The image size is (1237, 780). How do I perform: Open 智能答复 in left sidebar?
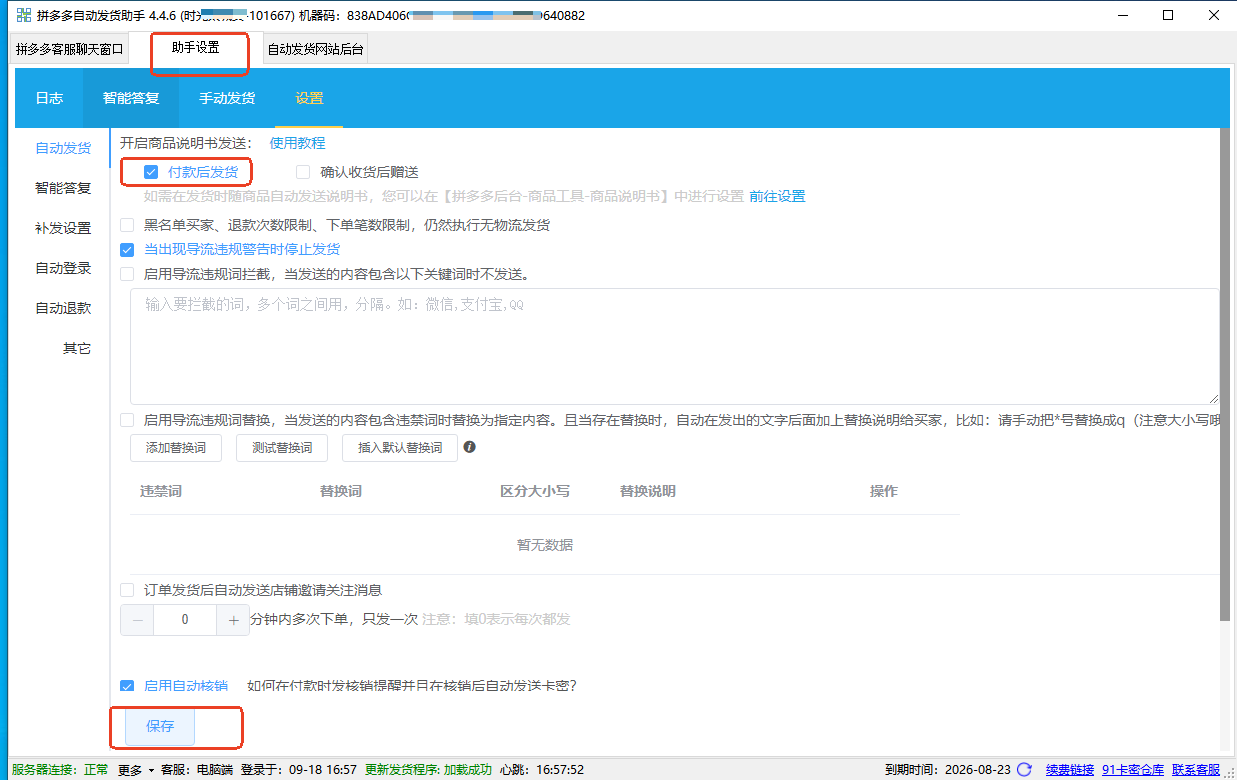[63, 188]
